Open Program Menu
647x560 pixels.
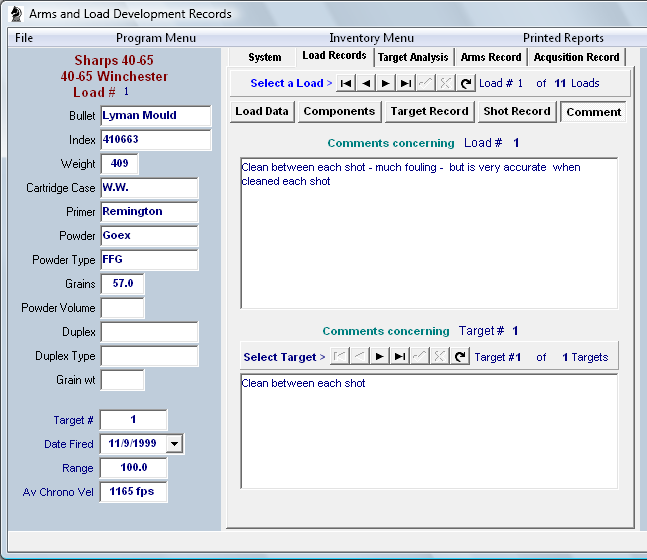pos(156,38)
